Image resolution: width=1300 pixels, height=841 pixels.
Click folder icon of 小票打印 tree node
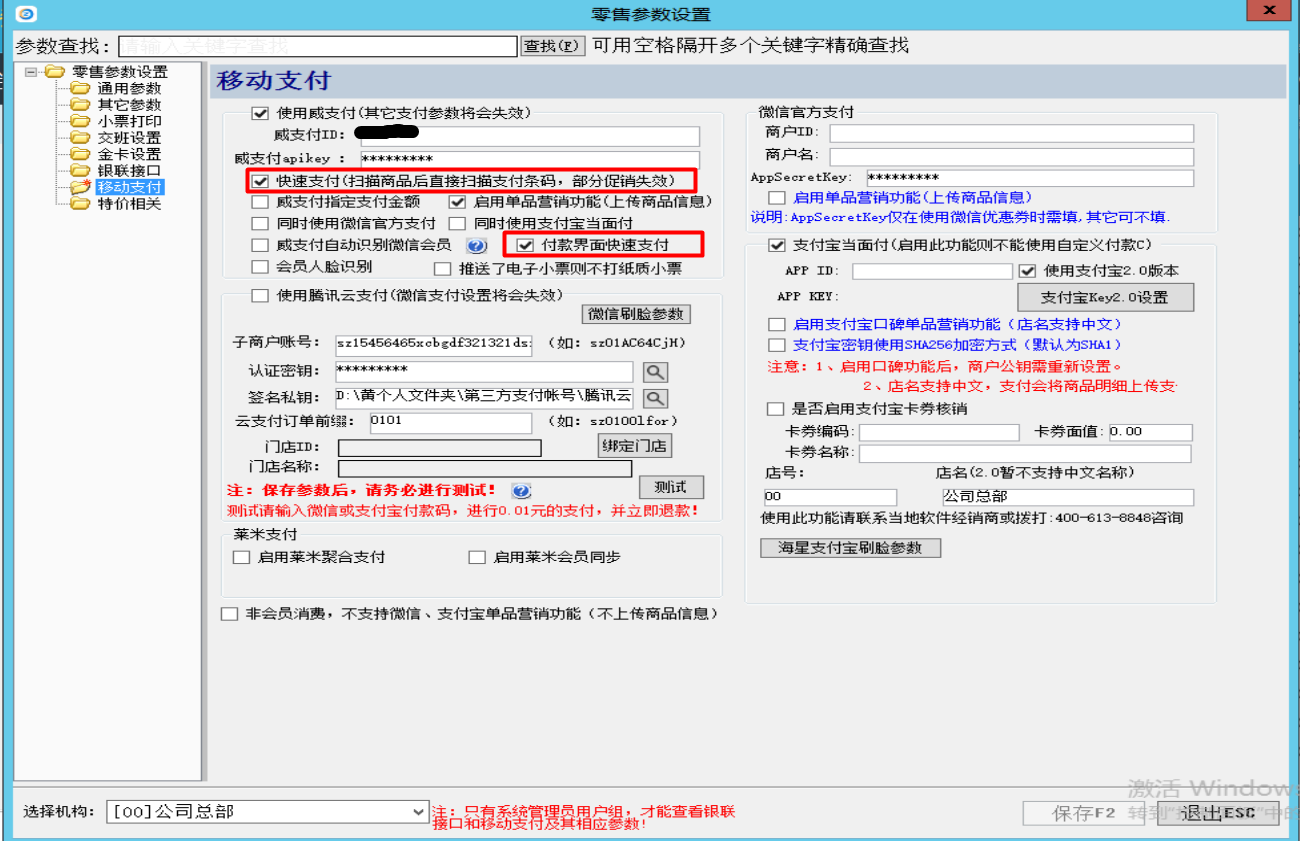tap(80, 121)
